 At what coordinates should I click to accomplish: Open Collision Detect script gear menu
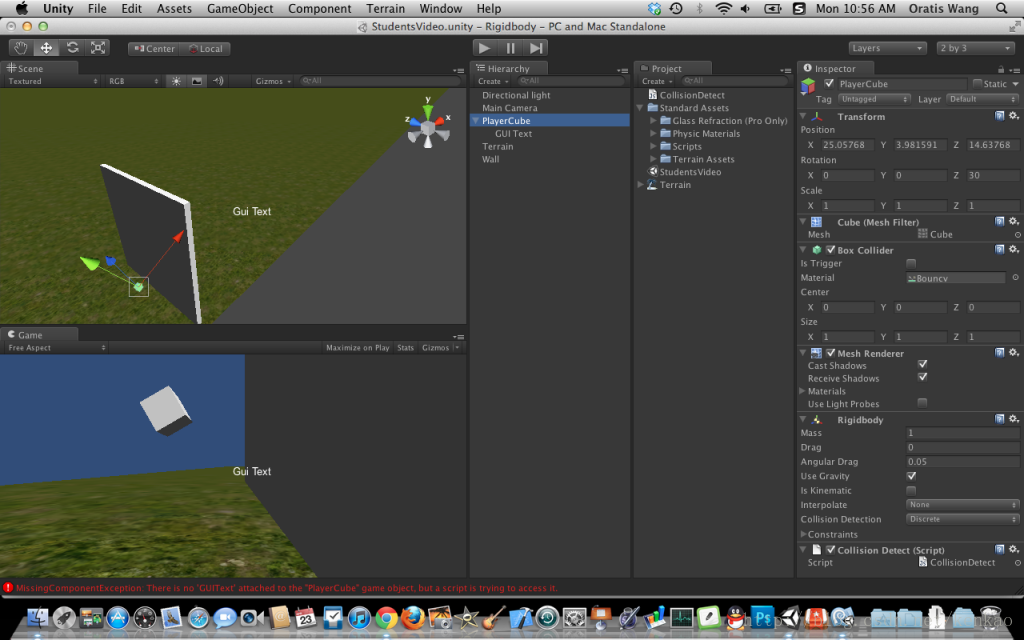(1014, 550)
